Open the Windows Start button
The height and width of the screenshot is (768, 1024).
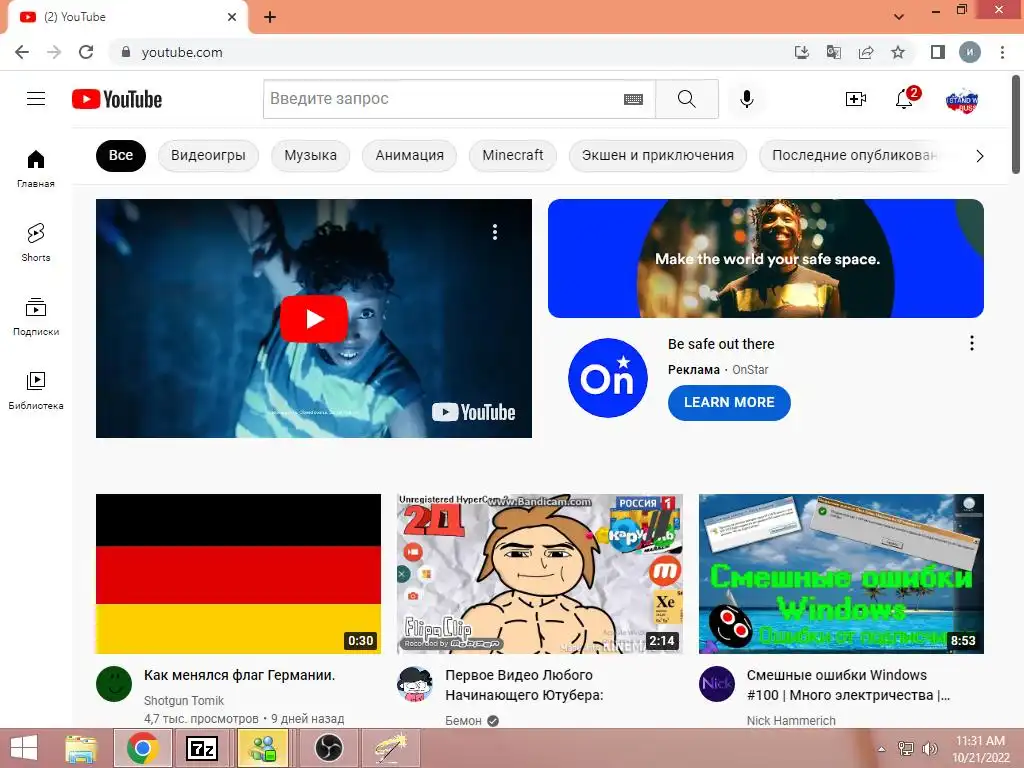pyautogui.click(x=24, y=748)
